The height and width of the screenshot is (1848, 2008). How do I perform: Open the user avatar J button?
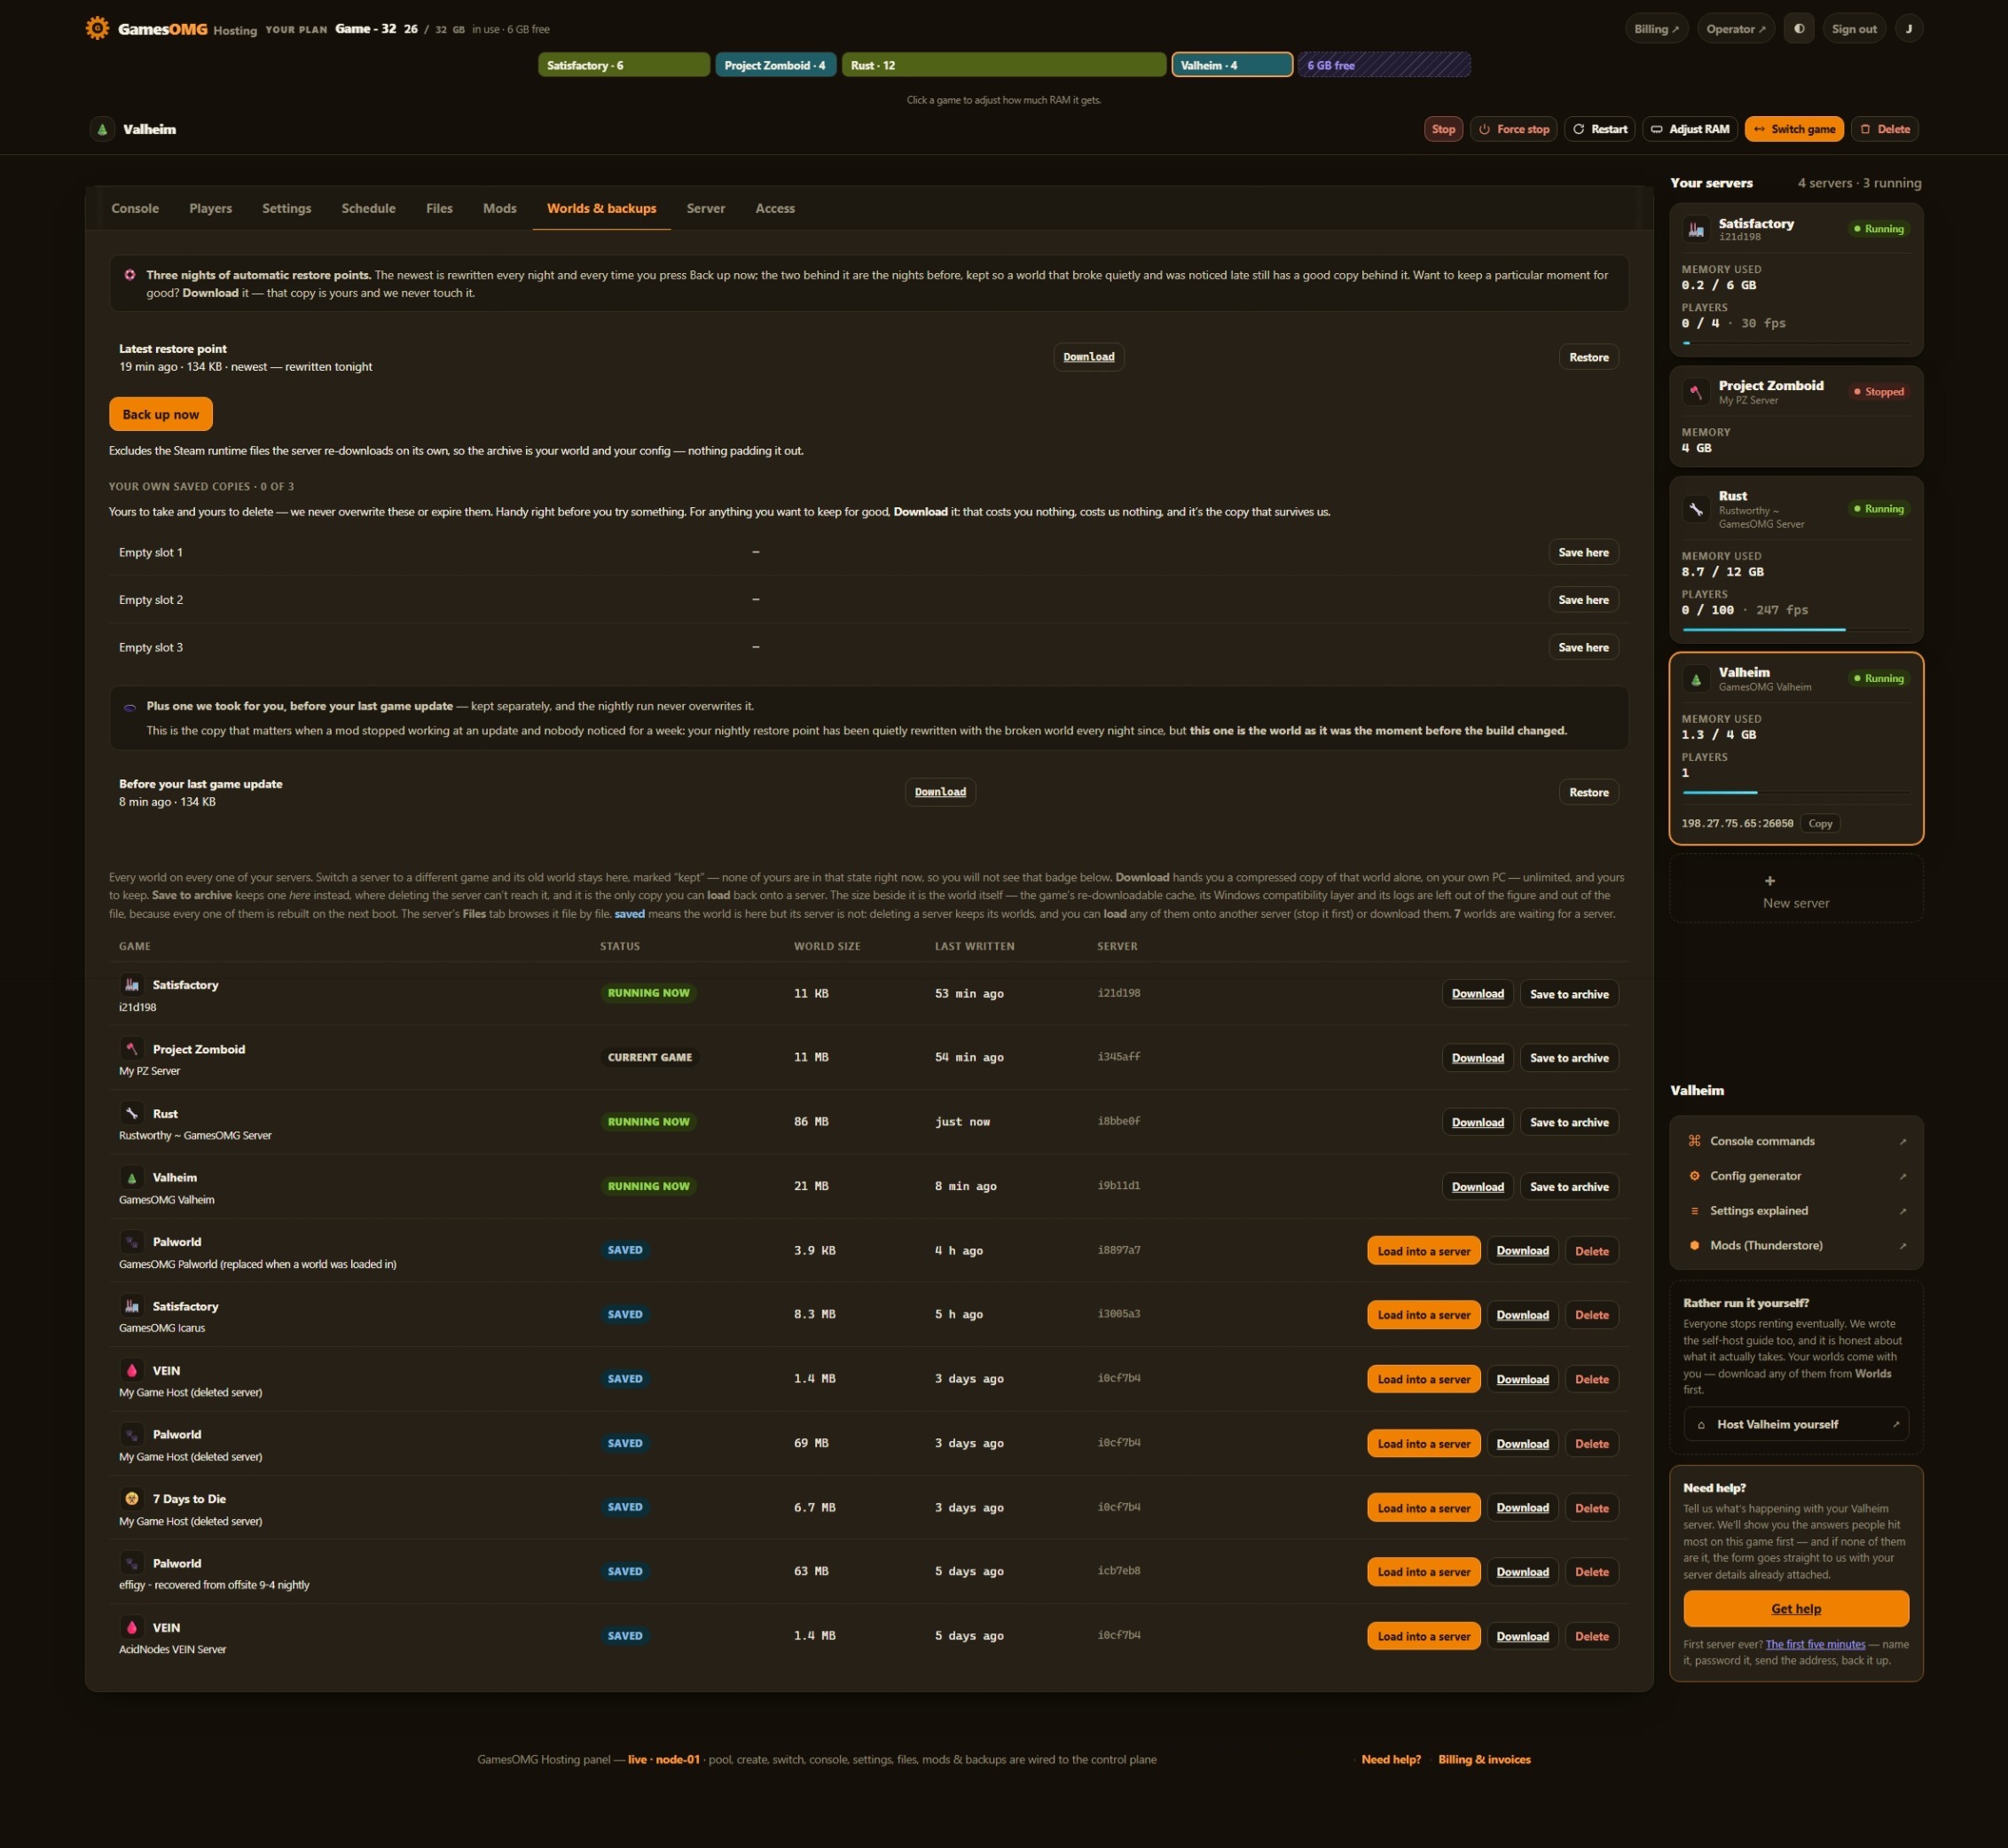coord(1908,29)
